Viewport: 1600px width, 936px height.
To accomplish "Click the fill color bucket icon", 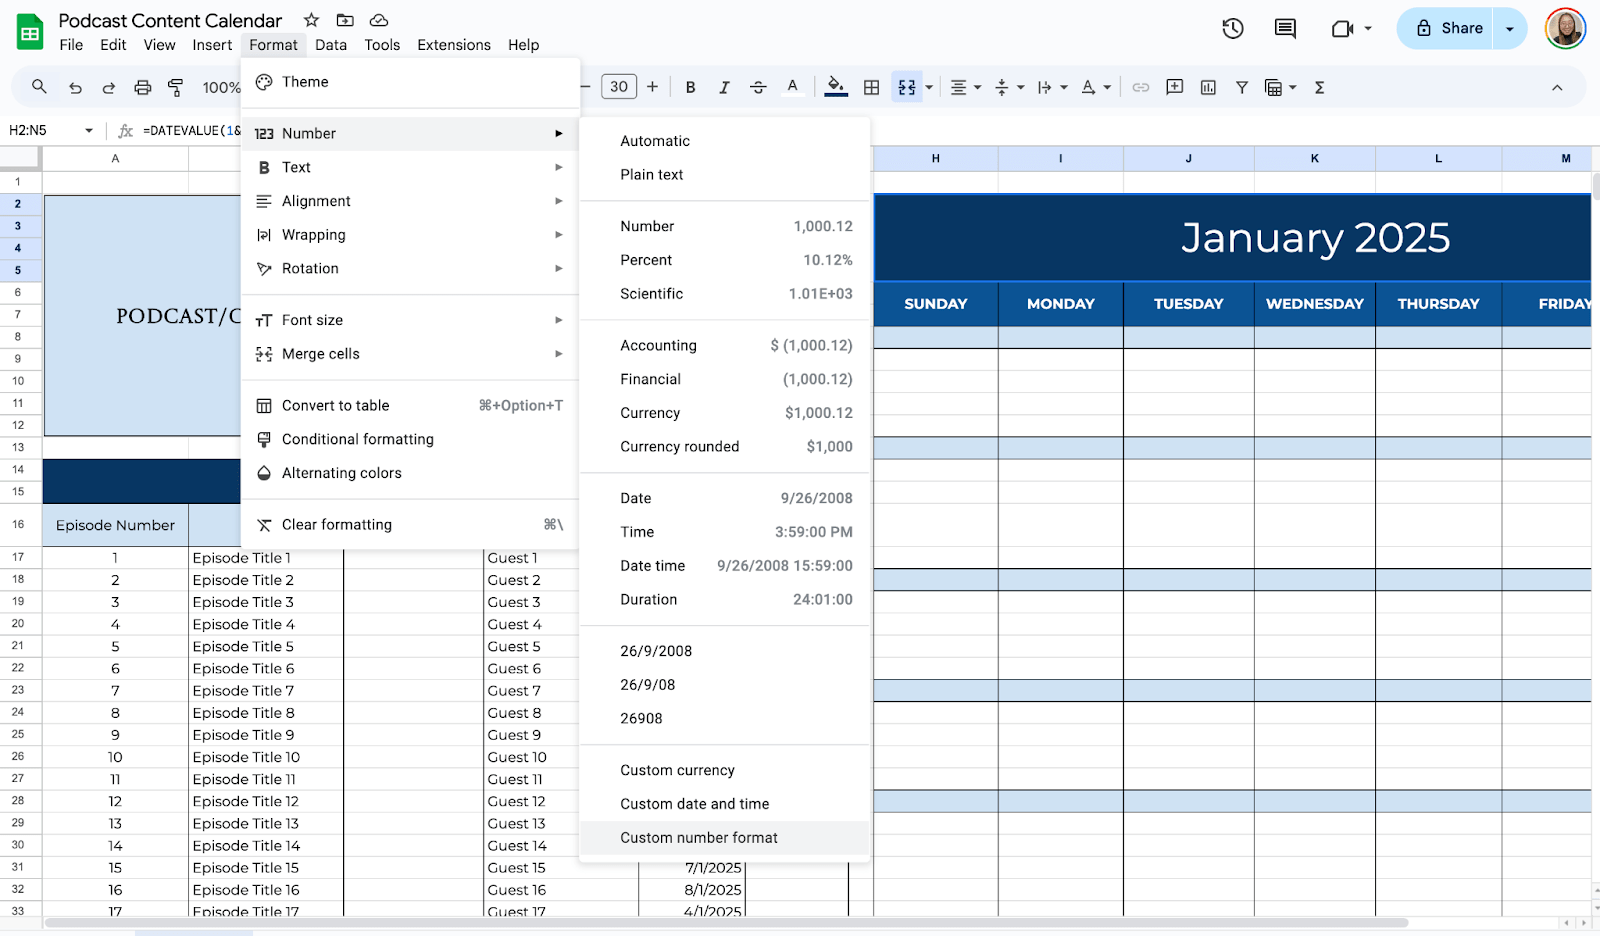I will [835, 88].
